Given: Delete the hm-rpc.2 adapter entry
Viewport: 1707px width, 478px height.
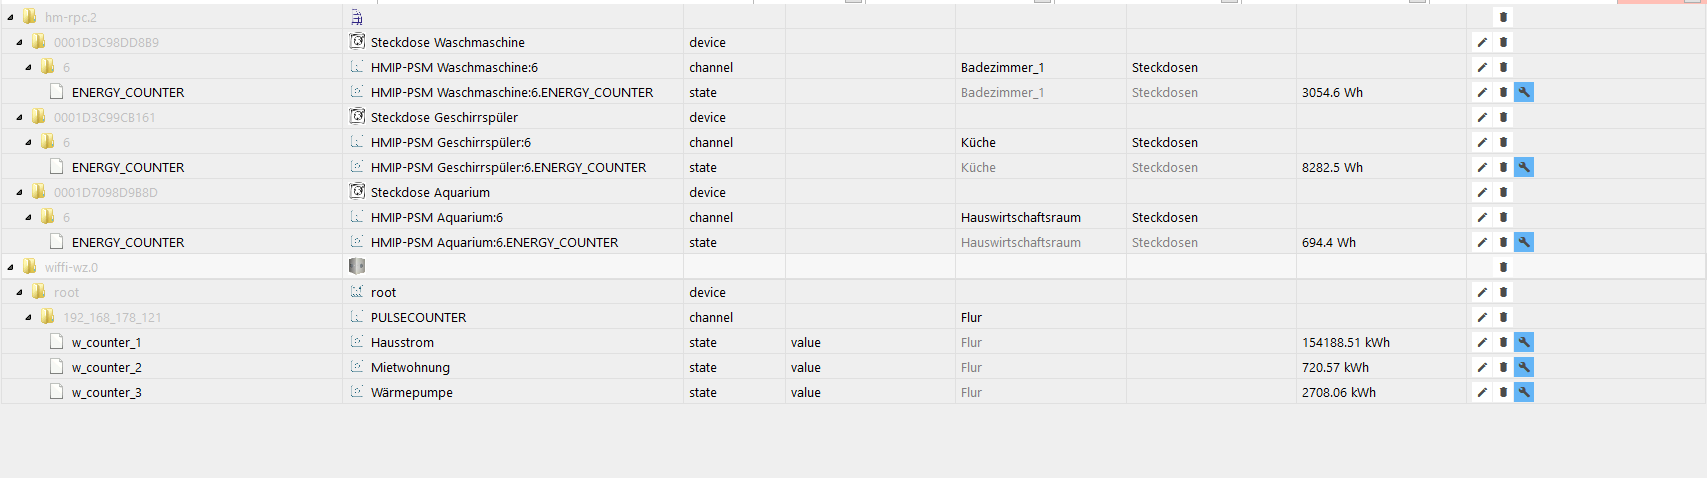Looking at the screenshot, I should coord(1503,17).
